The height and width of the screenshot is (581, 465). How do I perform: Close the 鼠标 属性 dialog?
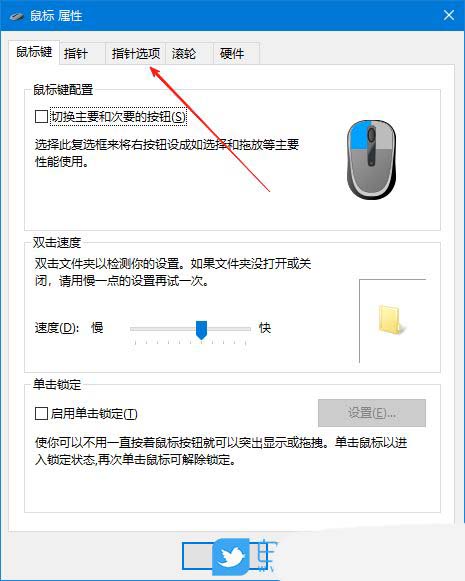[449, 16]
